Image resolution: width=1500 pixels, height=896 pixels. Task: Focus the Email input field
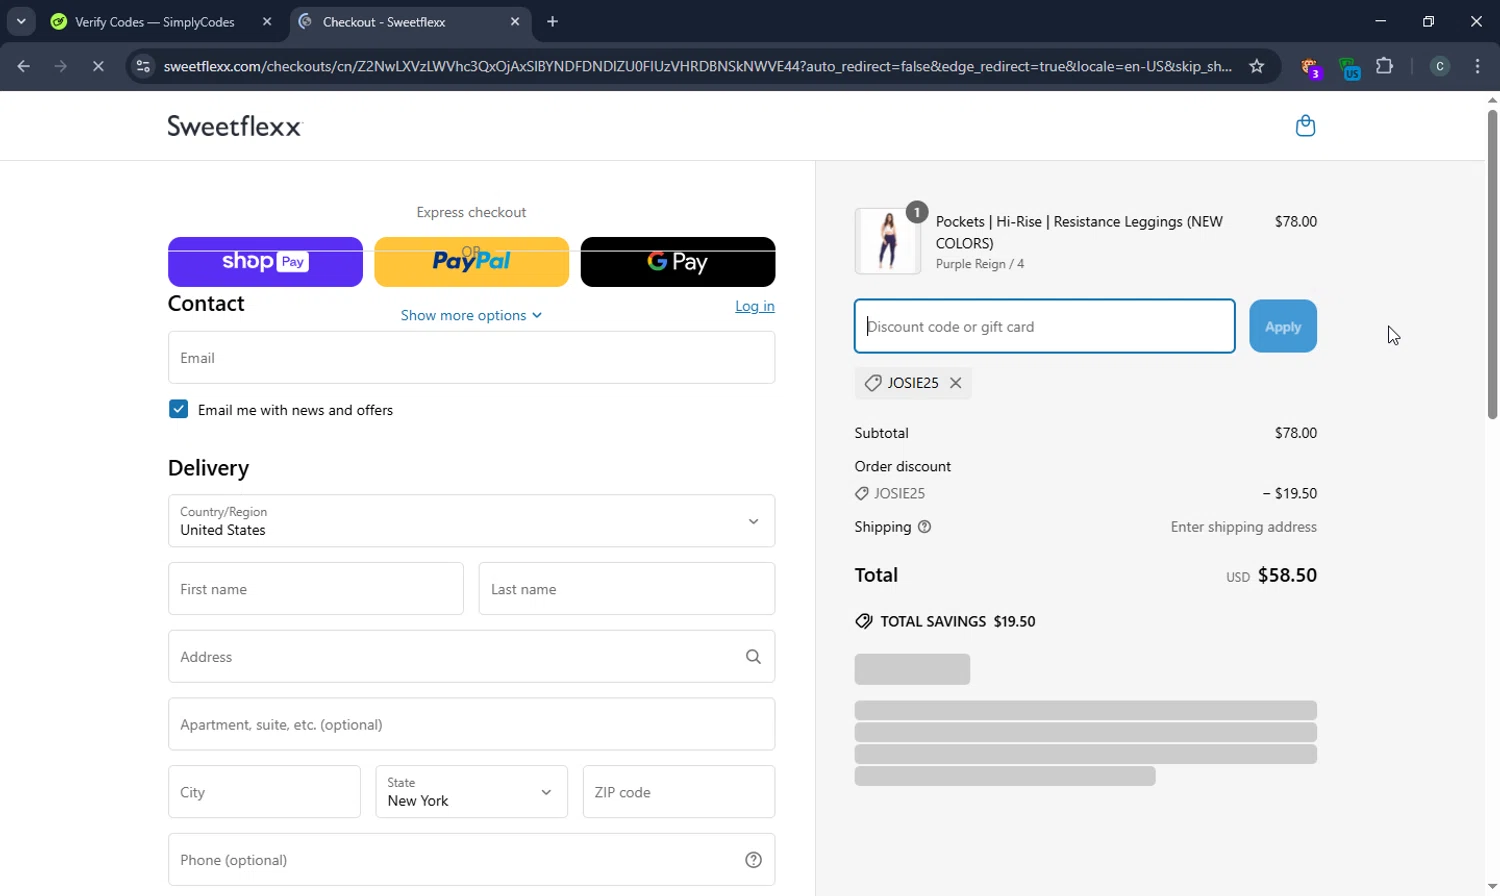tap(471, 358)
